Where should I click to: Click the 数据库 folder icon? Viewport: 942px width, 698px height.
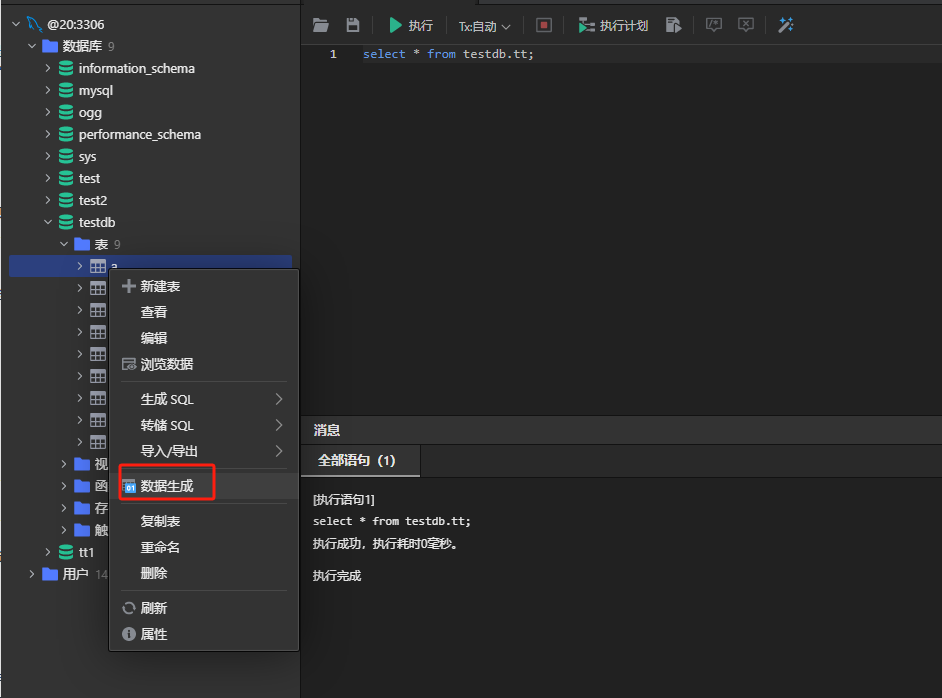pos(50,46)
